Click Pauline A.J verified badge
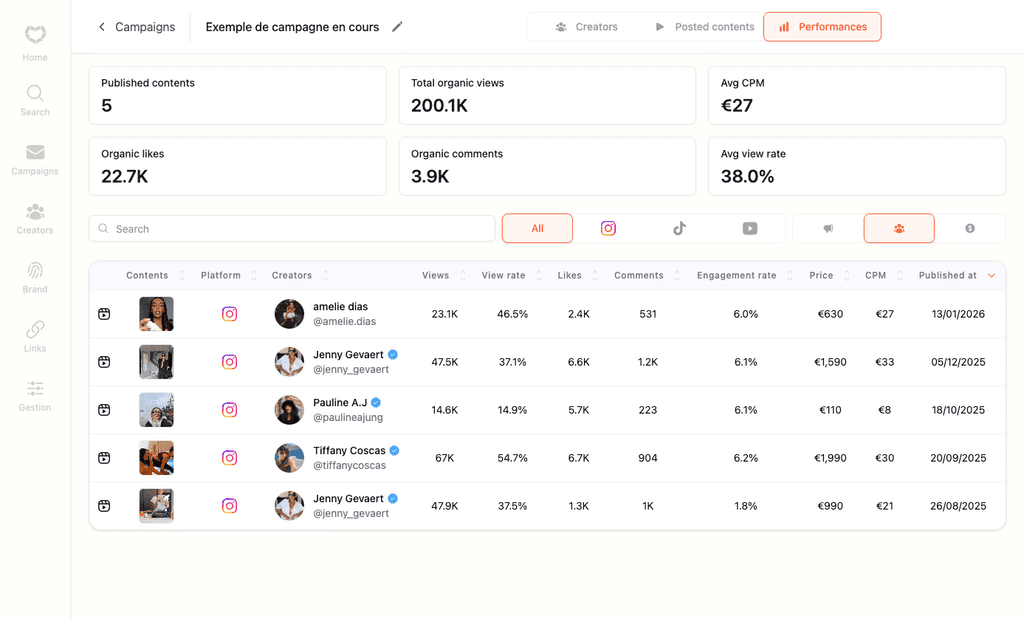 tap(376, 403)
